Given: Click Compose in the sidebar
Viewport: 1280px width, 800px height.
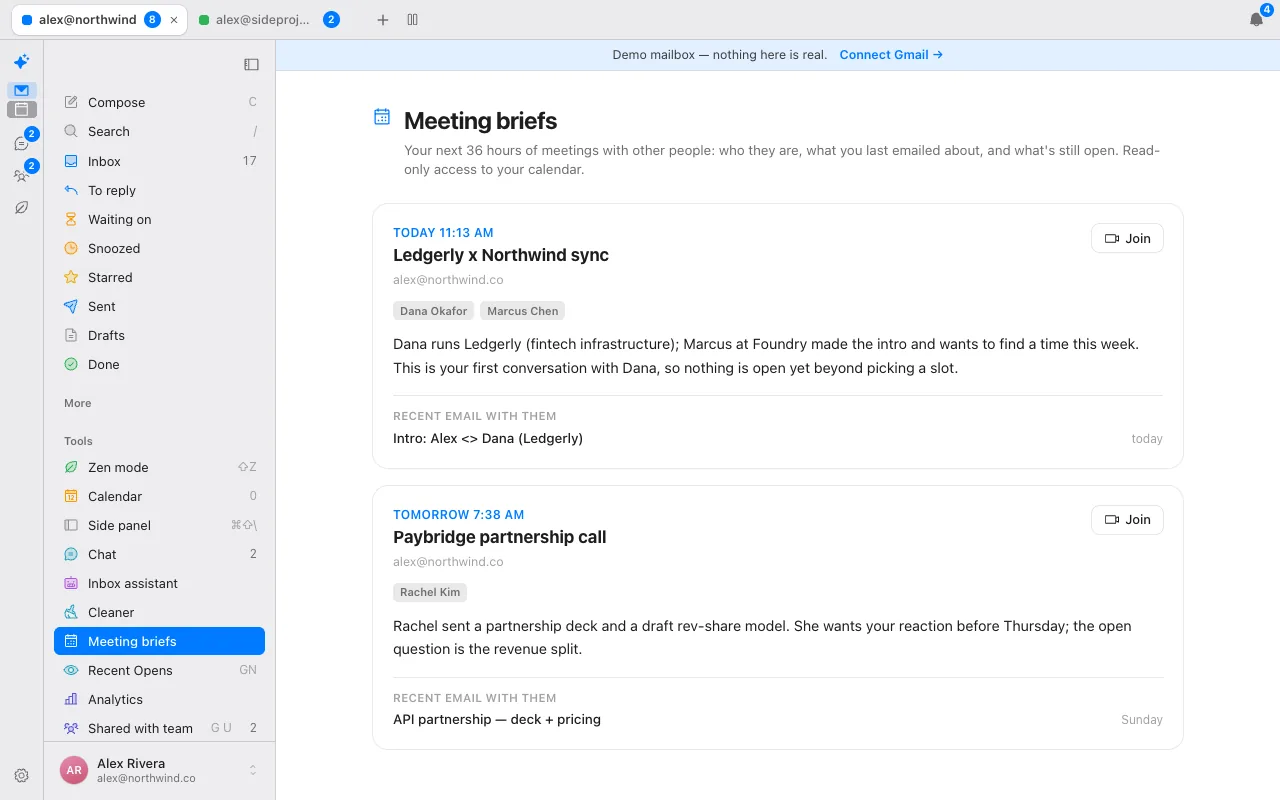Looking at the screenshot, I should 160,102.
